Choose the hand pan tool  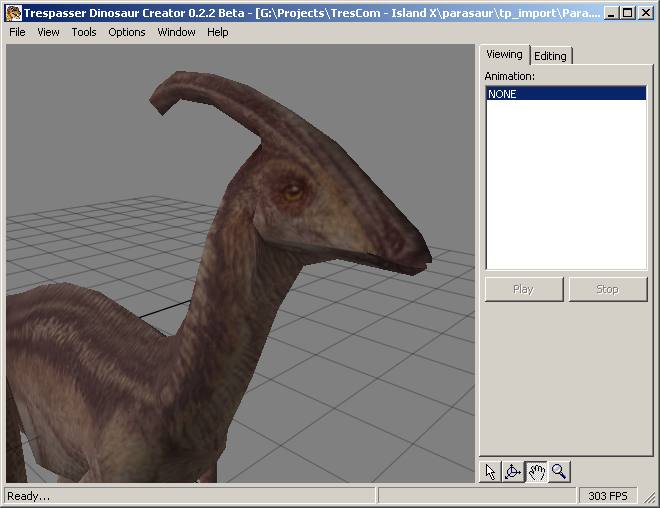(x=536, y=472)
